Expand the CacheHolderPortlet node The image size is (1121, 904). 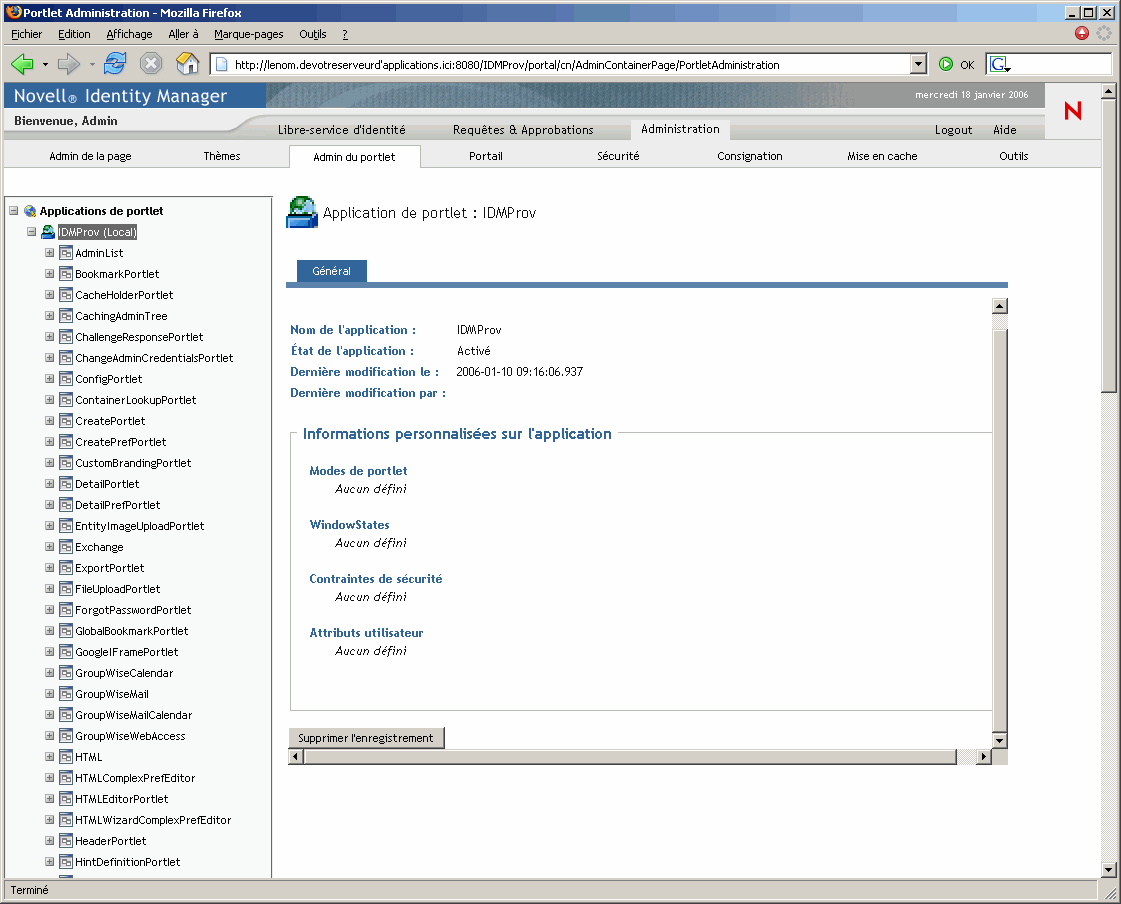pos(49,295)
